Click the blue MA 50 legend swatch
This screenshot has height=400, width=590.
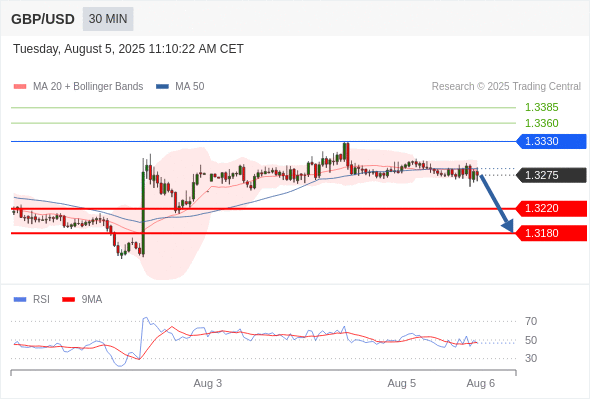(x=163, y=87)
